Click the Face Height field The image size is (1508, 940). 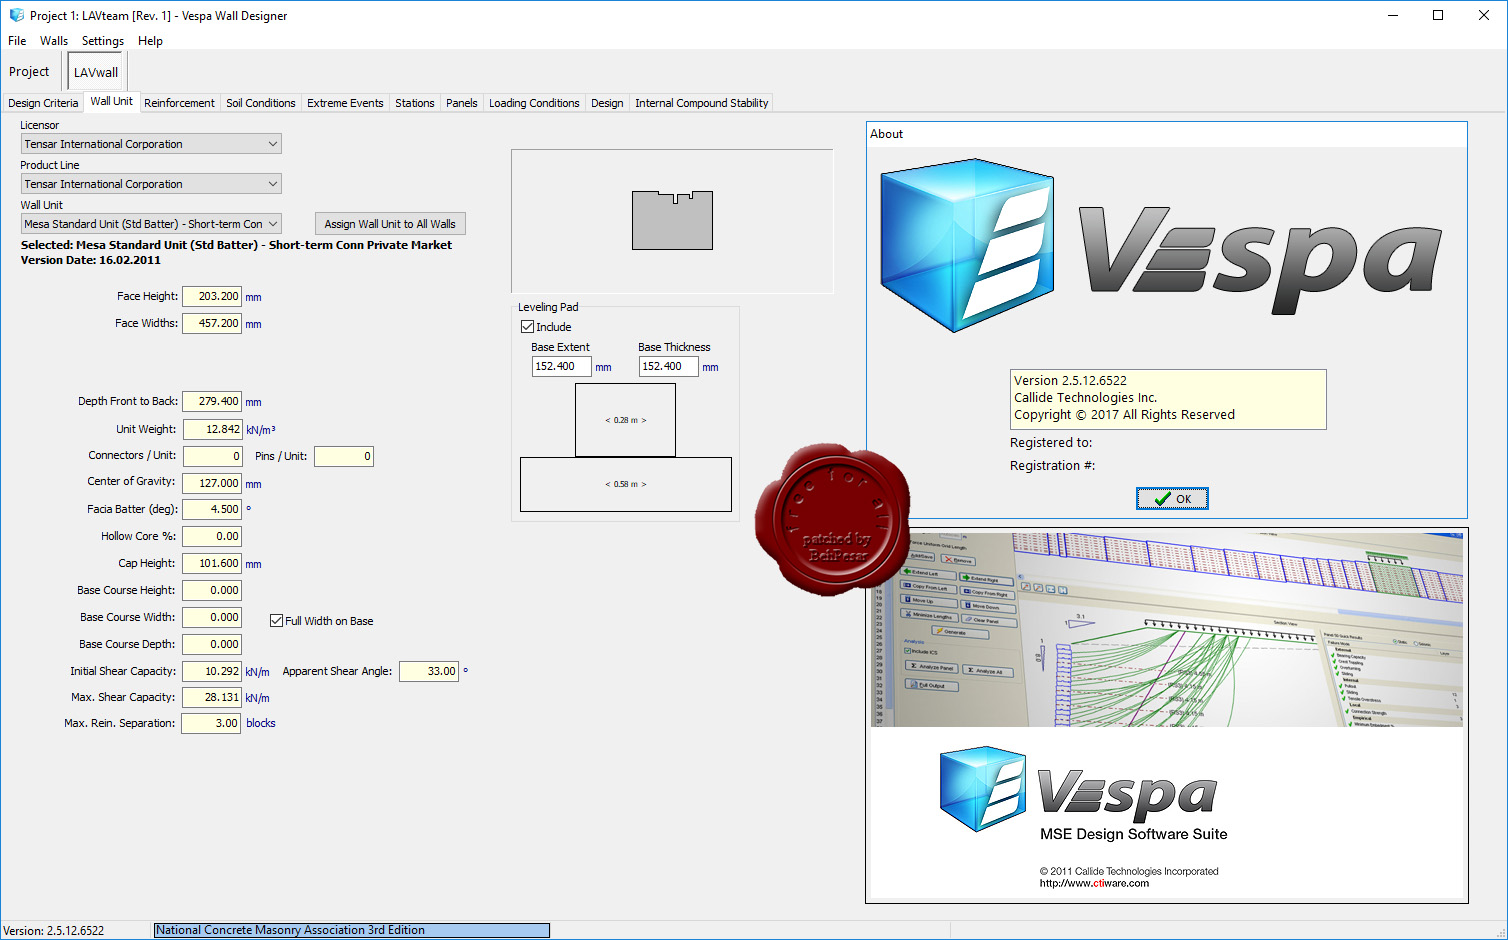coord(212,297)
